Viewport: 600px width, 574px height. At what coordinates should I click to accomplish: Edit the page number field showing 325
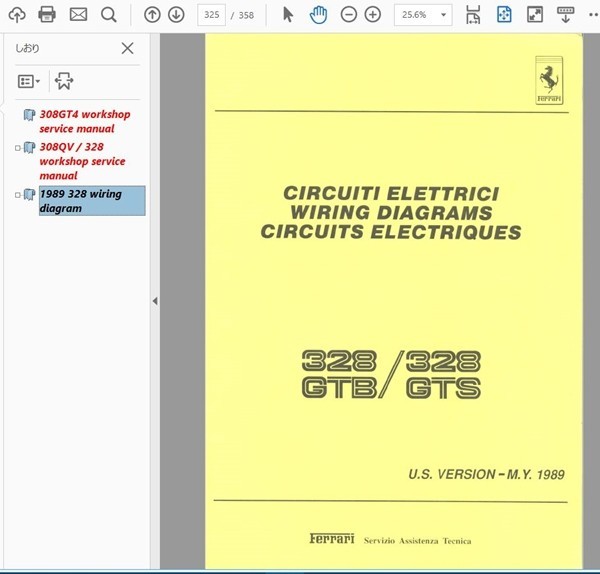coord(211,15)
